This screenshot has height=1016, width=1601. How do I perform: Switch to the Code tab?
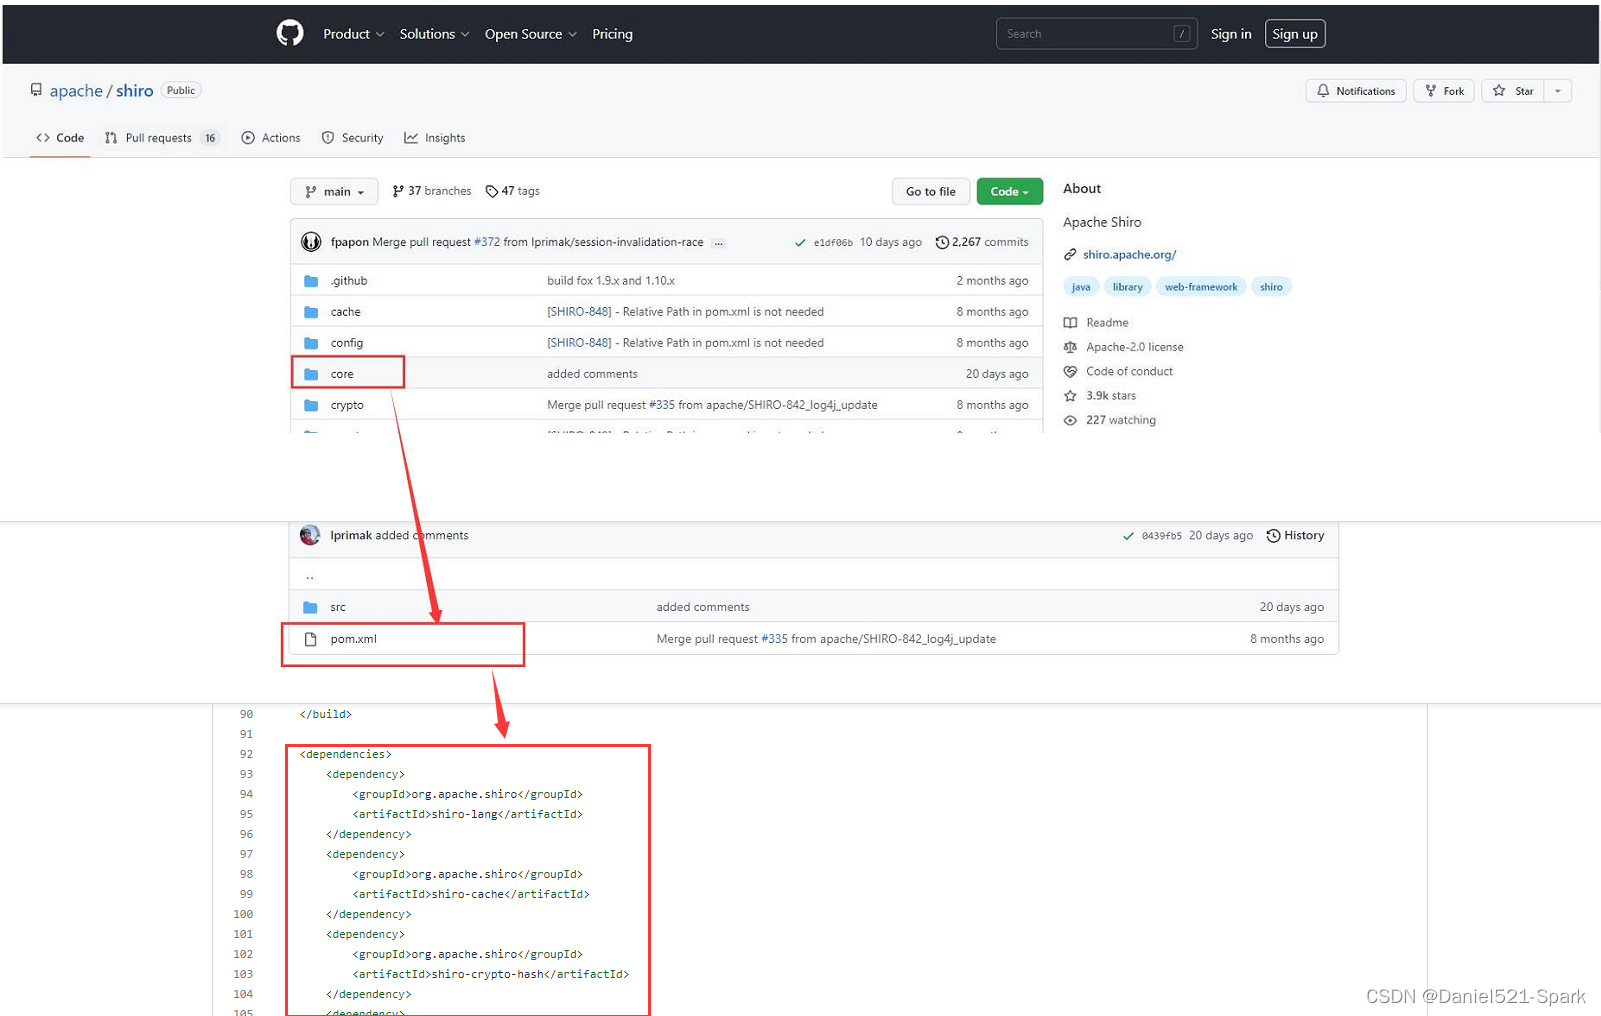60,138
